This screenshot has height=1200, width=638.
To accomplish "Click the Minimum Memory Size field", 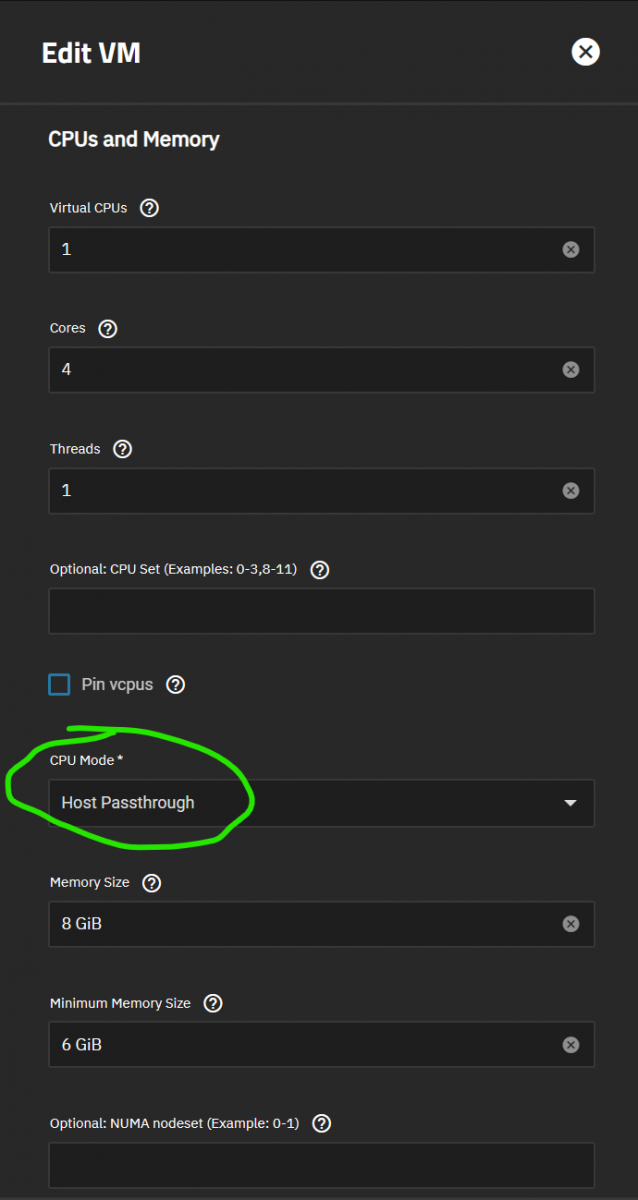I will point(321,1044).
